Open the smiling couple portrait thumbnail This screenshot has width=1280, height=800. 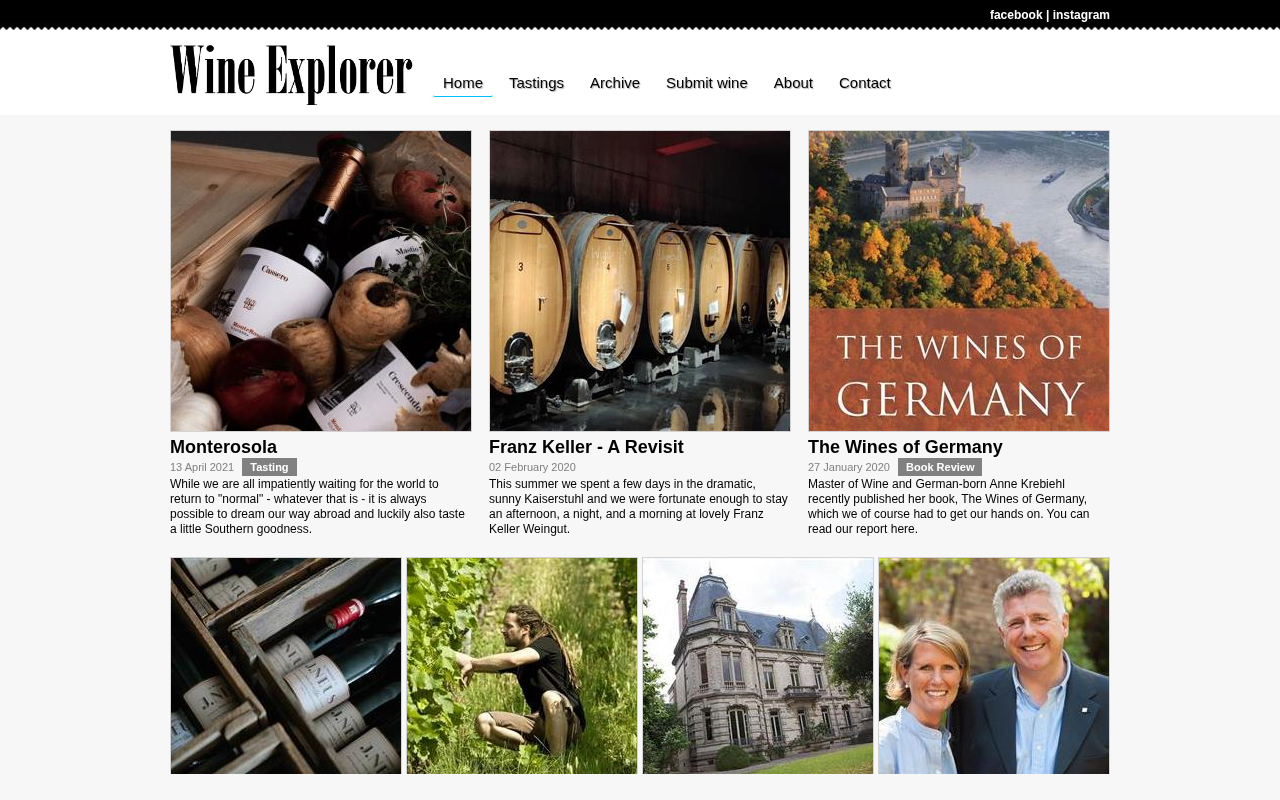994,666
